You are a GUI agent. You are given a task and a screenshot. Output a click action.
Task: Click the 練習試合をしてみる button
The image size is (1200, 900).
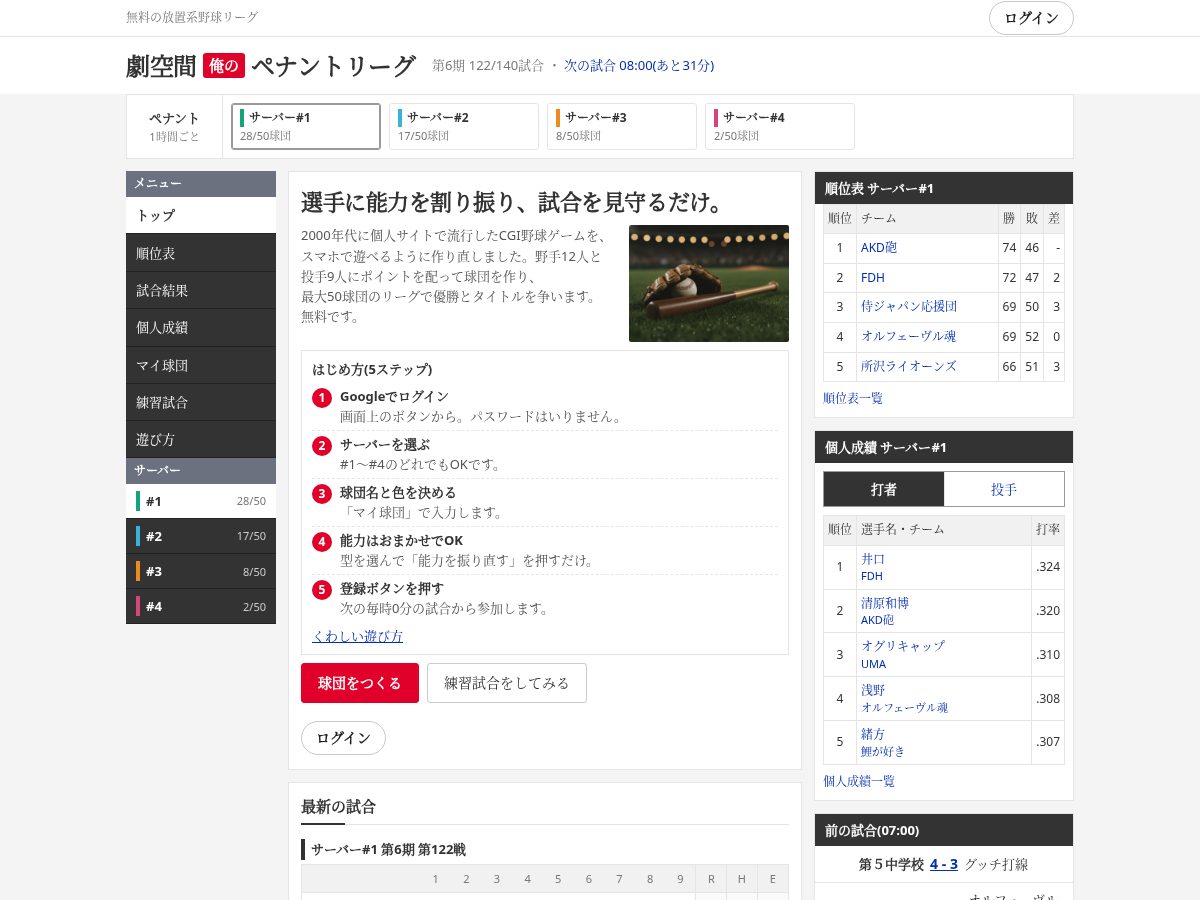coord(507,683)
